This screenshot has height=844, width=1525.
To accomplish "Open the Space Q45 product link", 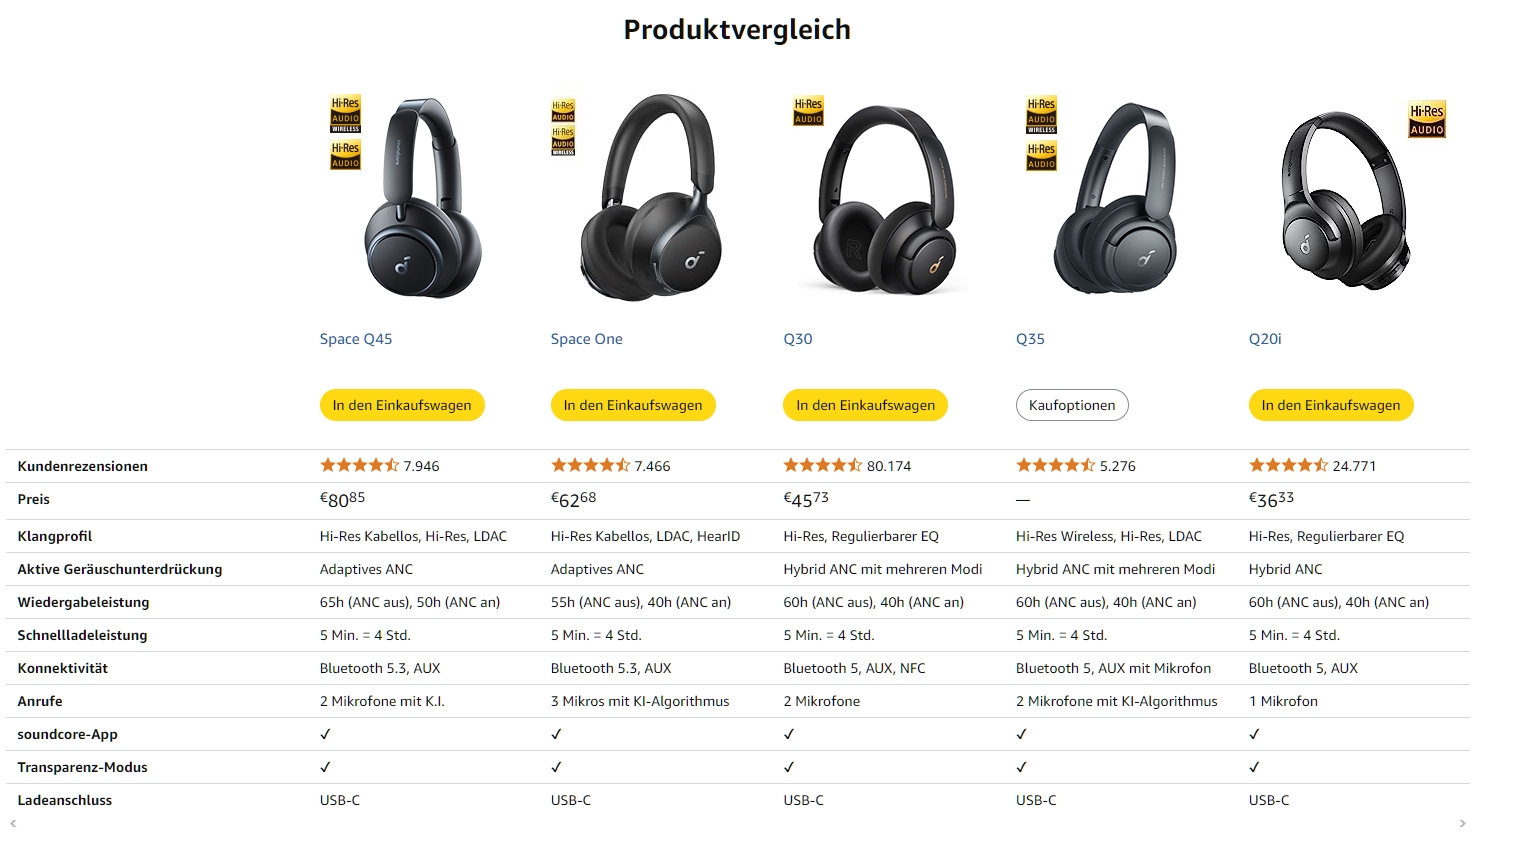I will coord(356,339).
